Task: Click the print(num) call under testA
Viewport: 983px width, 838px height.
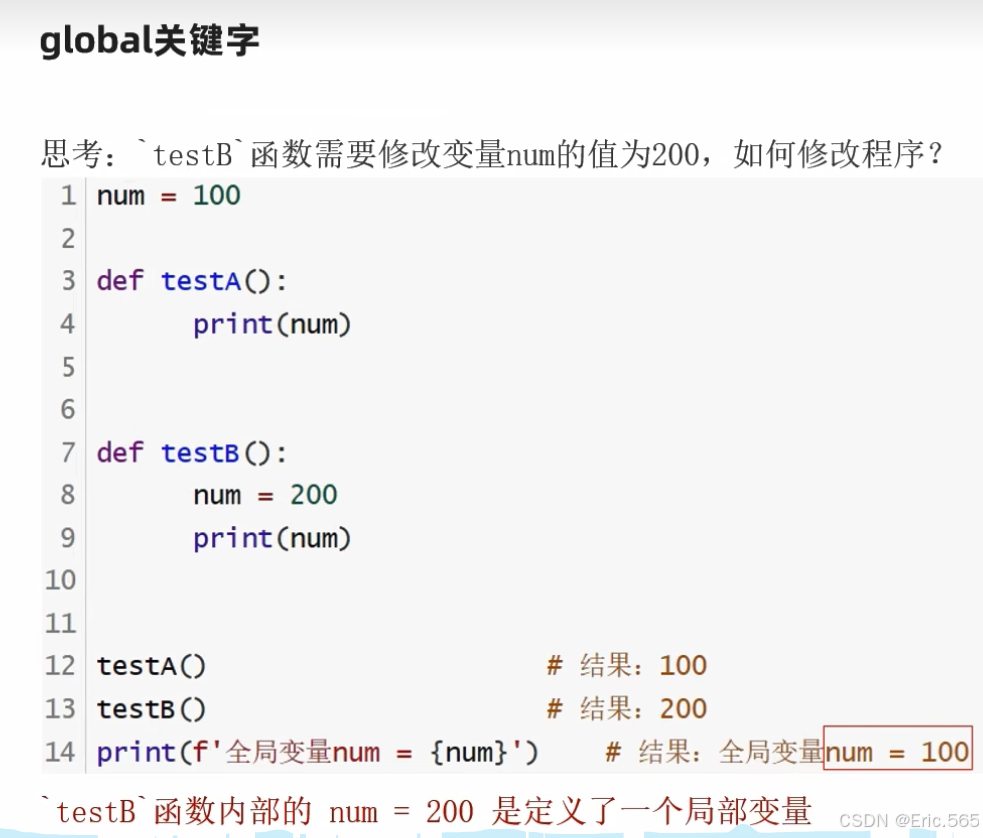Action: click(271, 324)
